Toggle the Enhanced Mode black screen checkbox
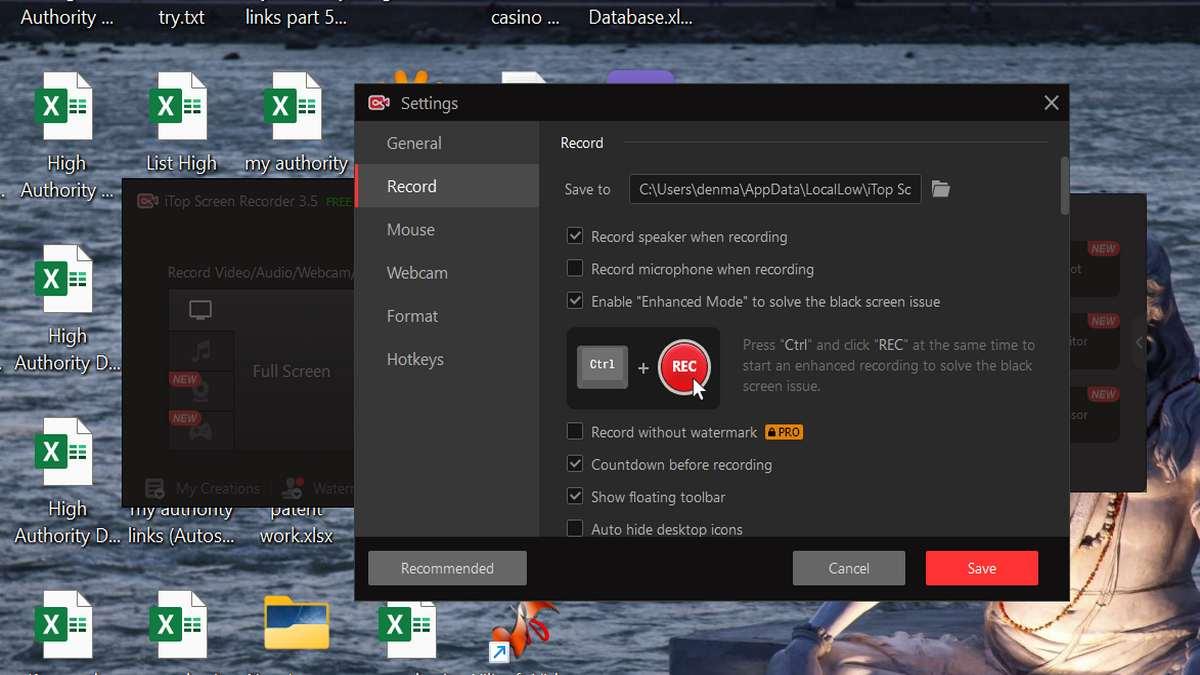The height and width of the screenshot is (675, 1200). click(575, 300)
